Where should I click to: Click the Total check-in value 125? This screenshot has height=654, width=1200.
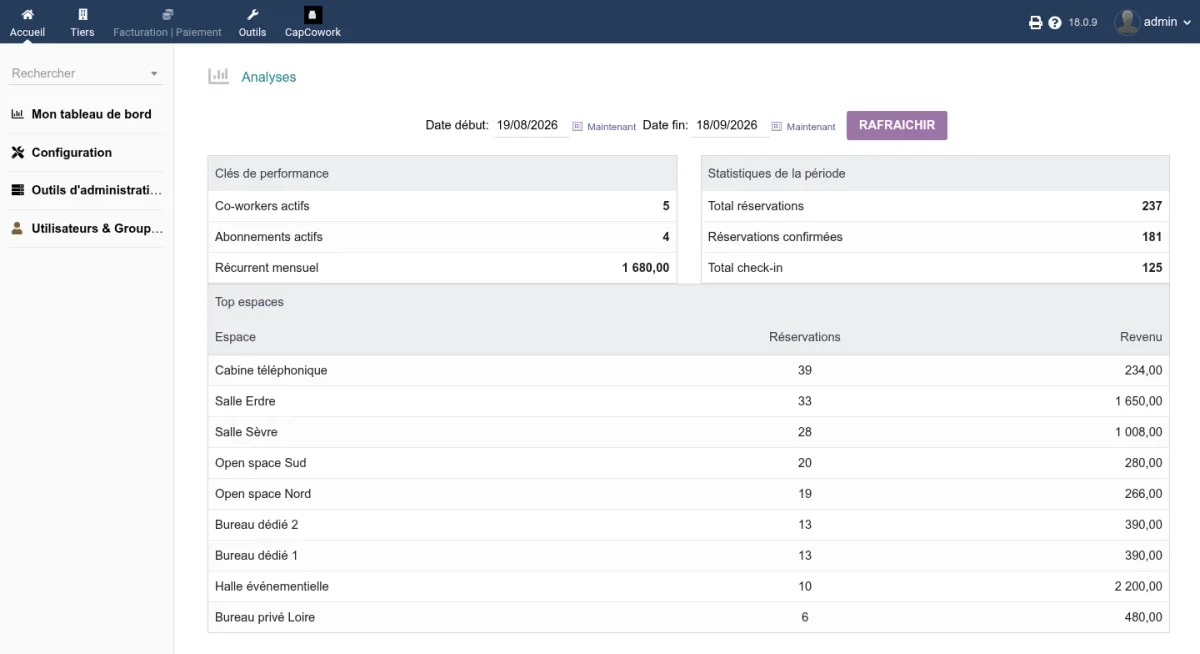[x=1152, y=268]
